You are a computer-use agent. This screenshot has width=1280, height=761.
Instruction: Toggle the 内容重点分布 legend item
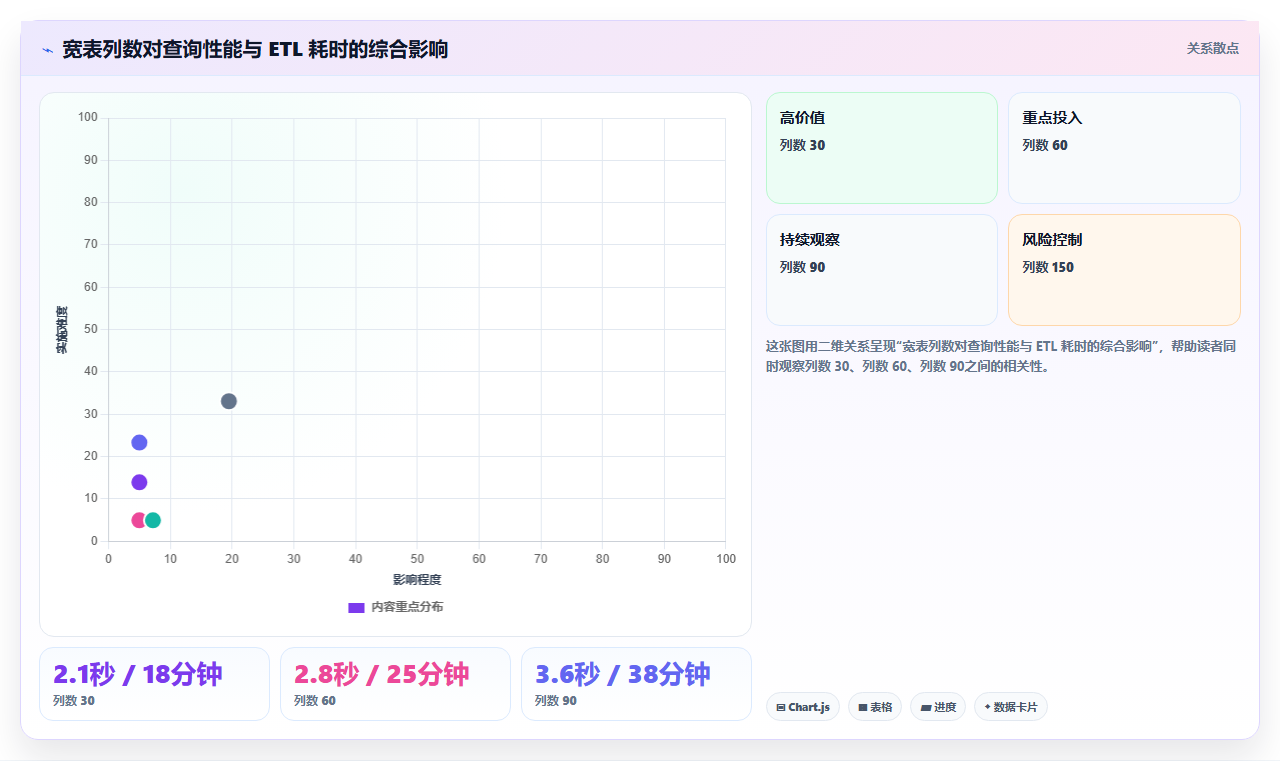pyautogui.click(x=396, y=607)
